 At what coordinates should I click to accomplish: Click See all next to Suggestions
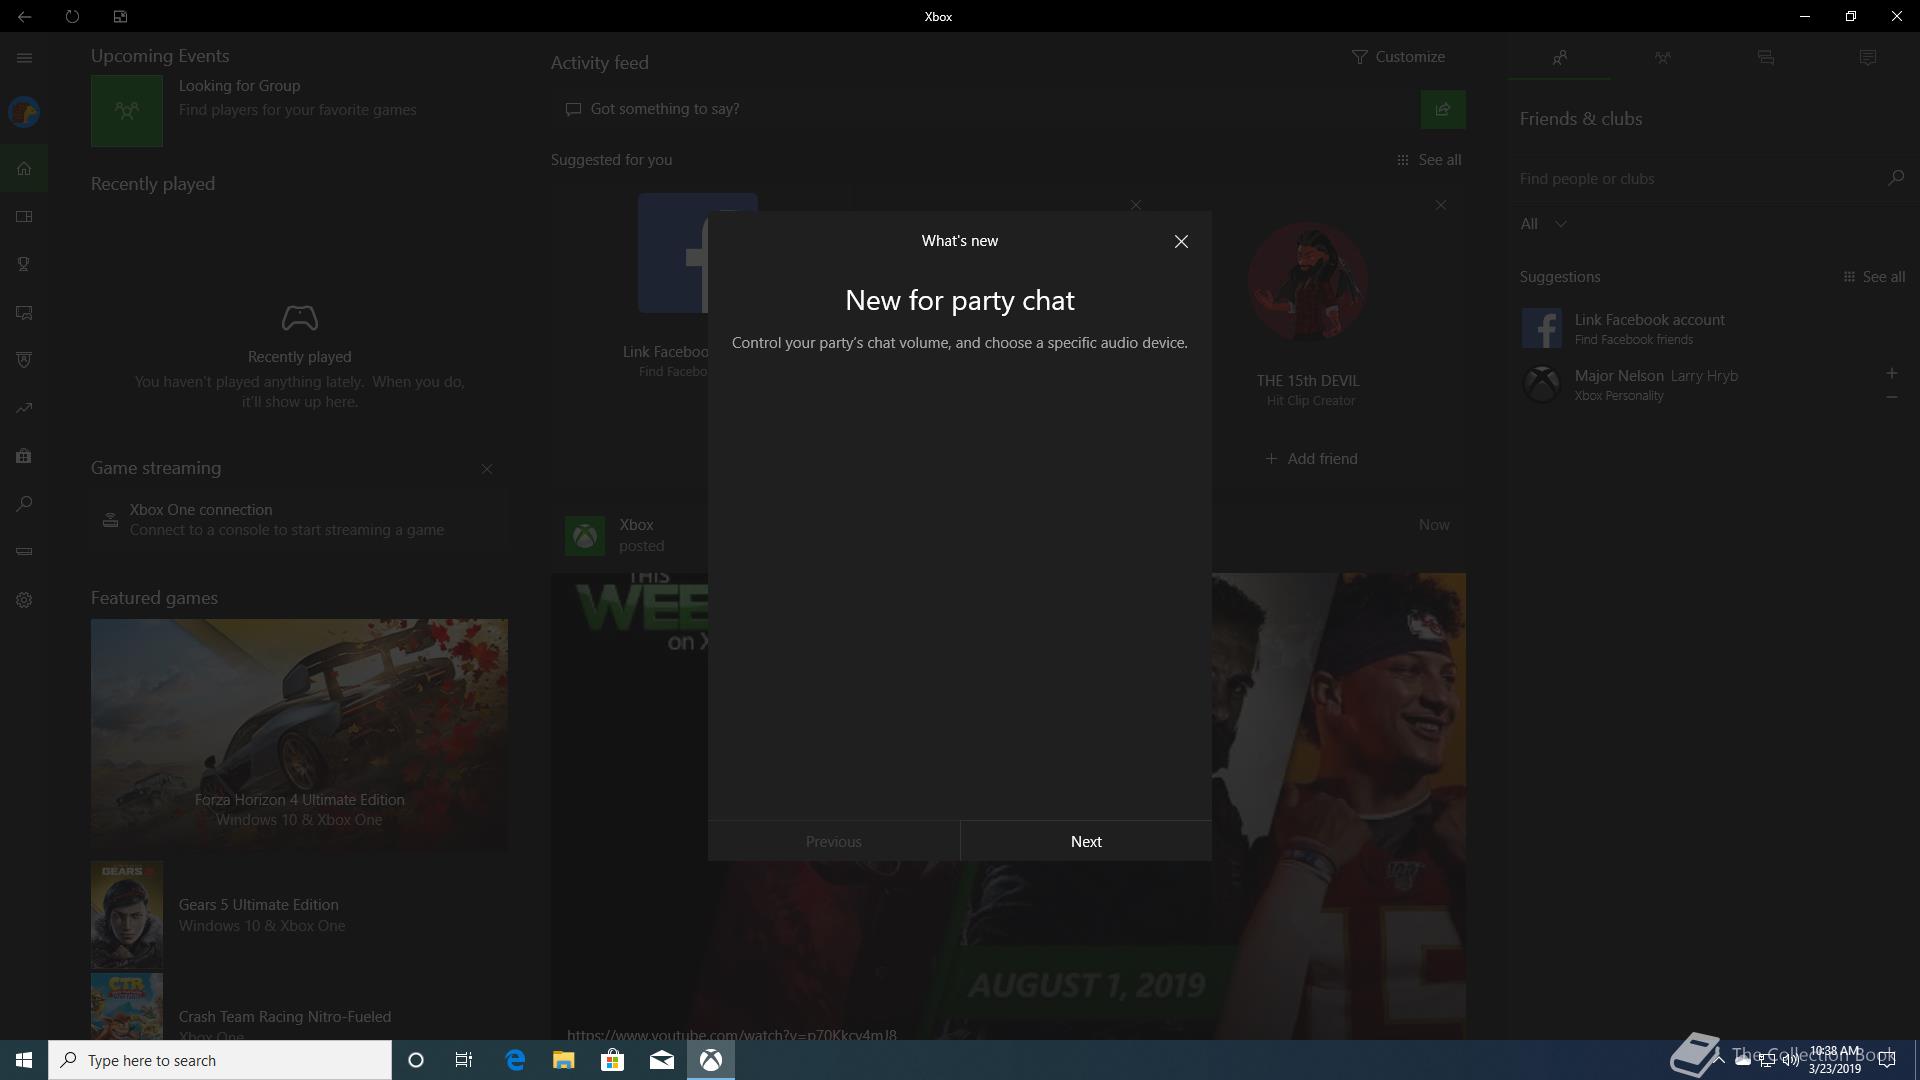[1874, 277]
